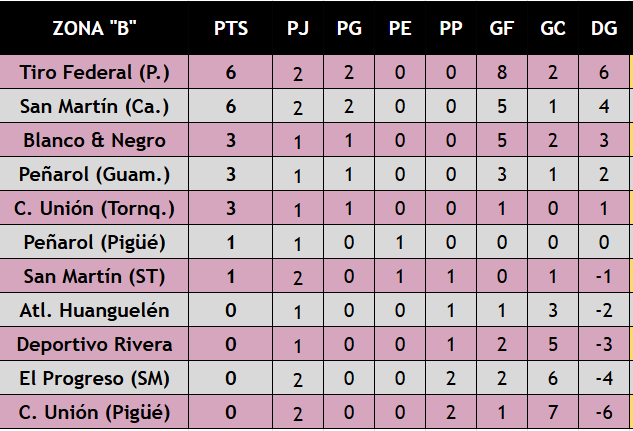The width and height of the screenshot is (633, 431).
Task: Select the Blanco & Negro row label
Action: coord(95,141)
